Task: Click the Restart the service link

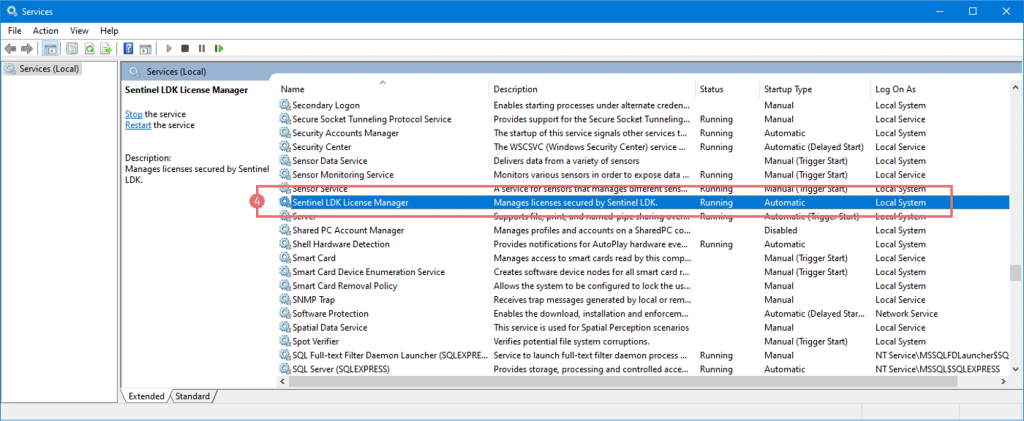Action: (x=138, y=125)
